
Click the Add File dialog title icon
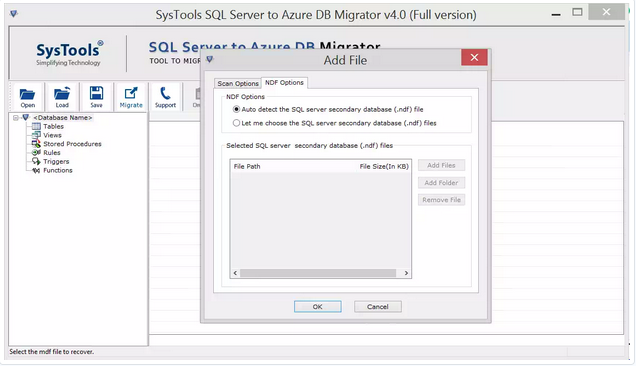210,60
